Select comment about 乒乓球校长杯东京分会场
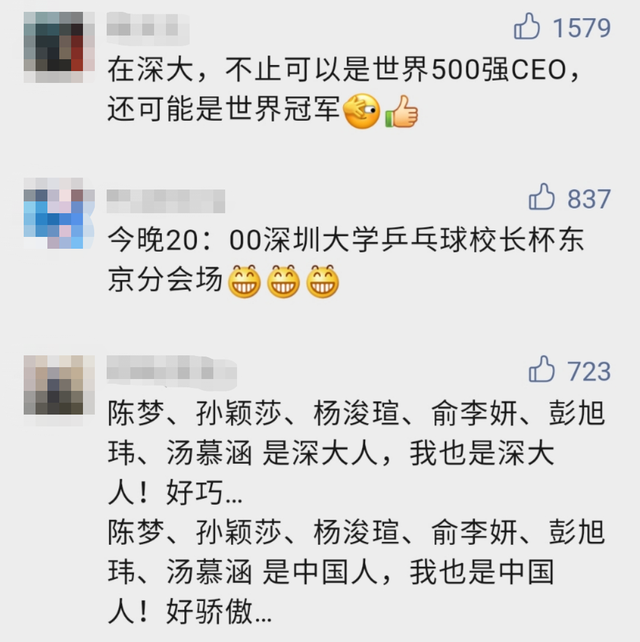Image resolution: width=640 pixels, height=642 pixels. (x=346, y=260)
